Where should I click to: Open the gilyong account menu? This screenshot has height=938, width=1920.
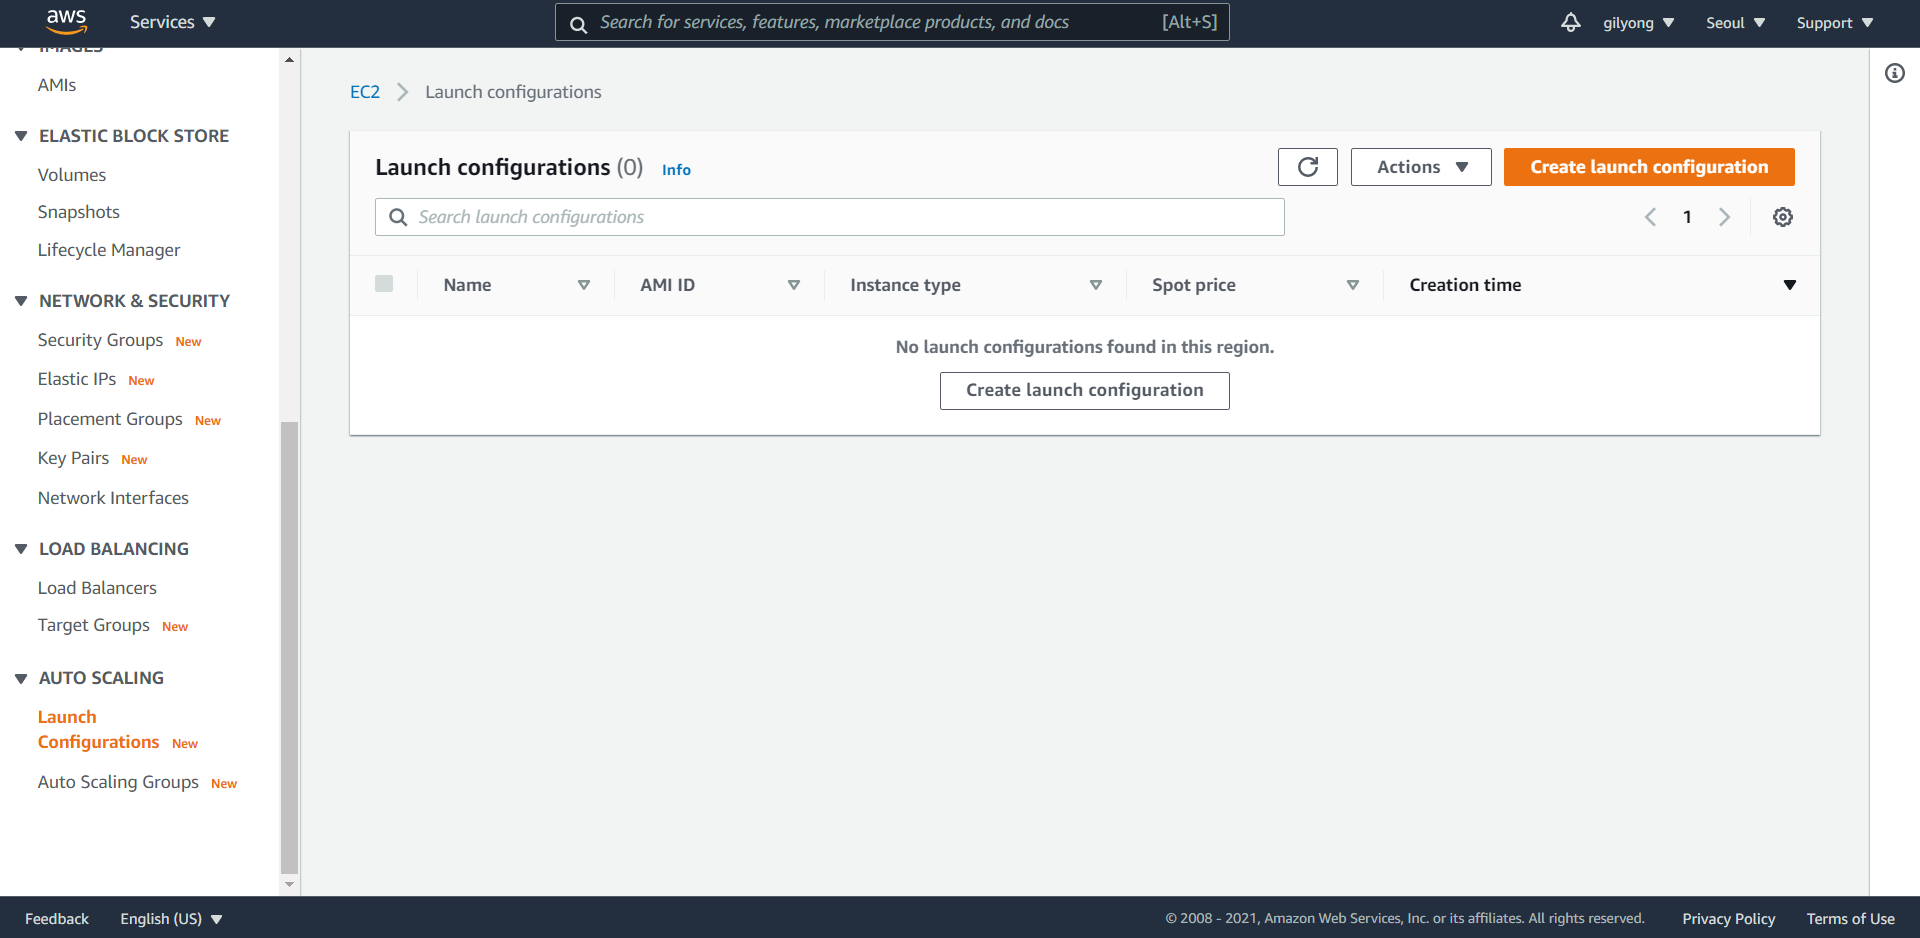[x=1638, y=22]
